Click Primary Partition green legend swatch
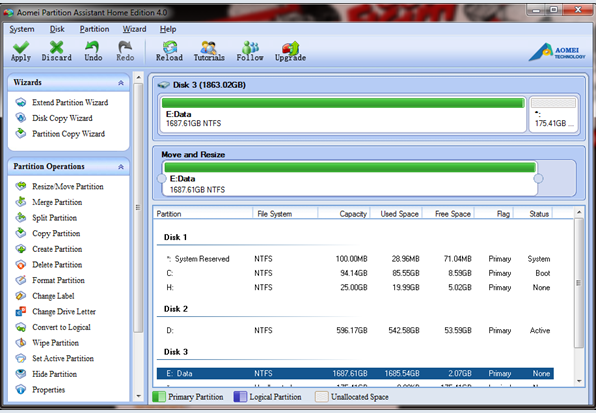This screenshot has height=413, width=596. (159, 397)
